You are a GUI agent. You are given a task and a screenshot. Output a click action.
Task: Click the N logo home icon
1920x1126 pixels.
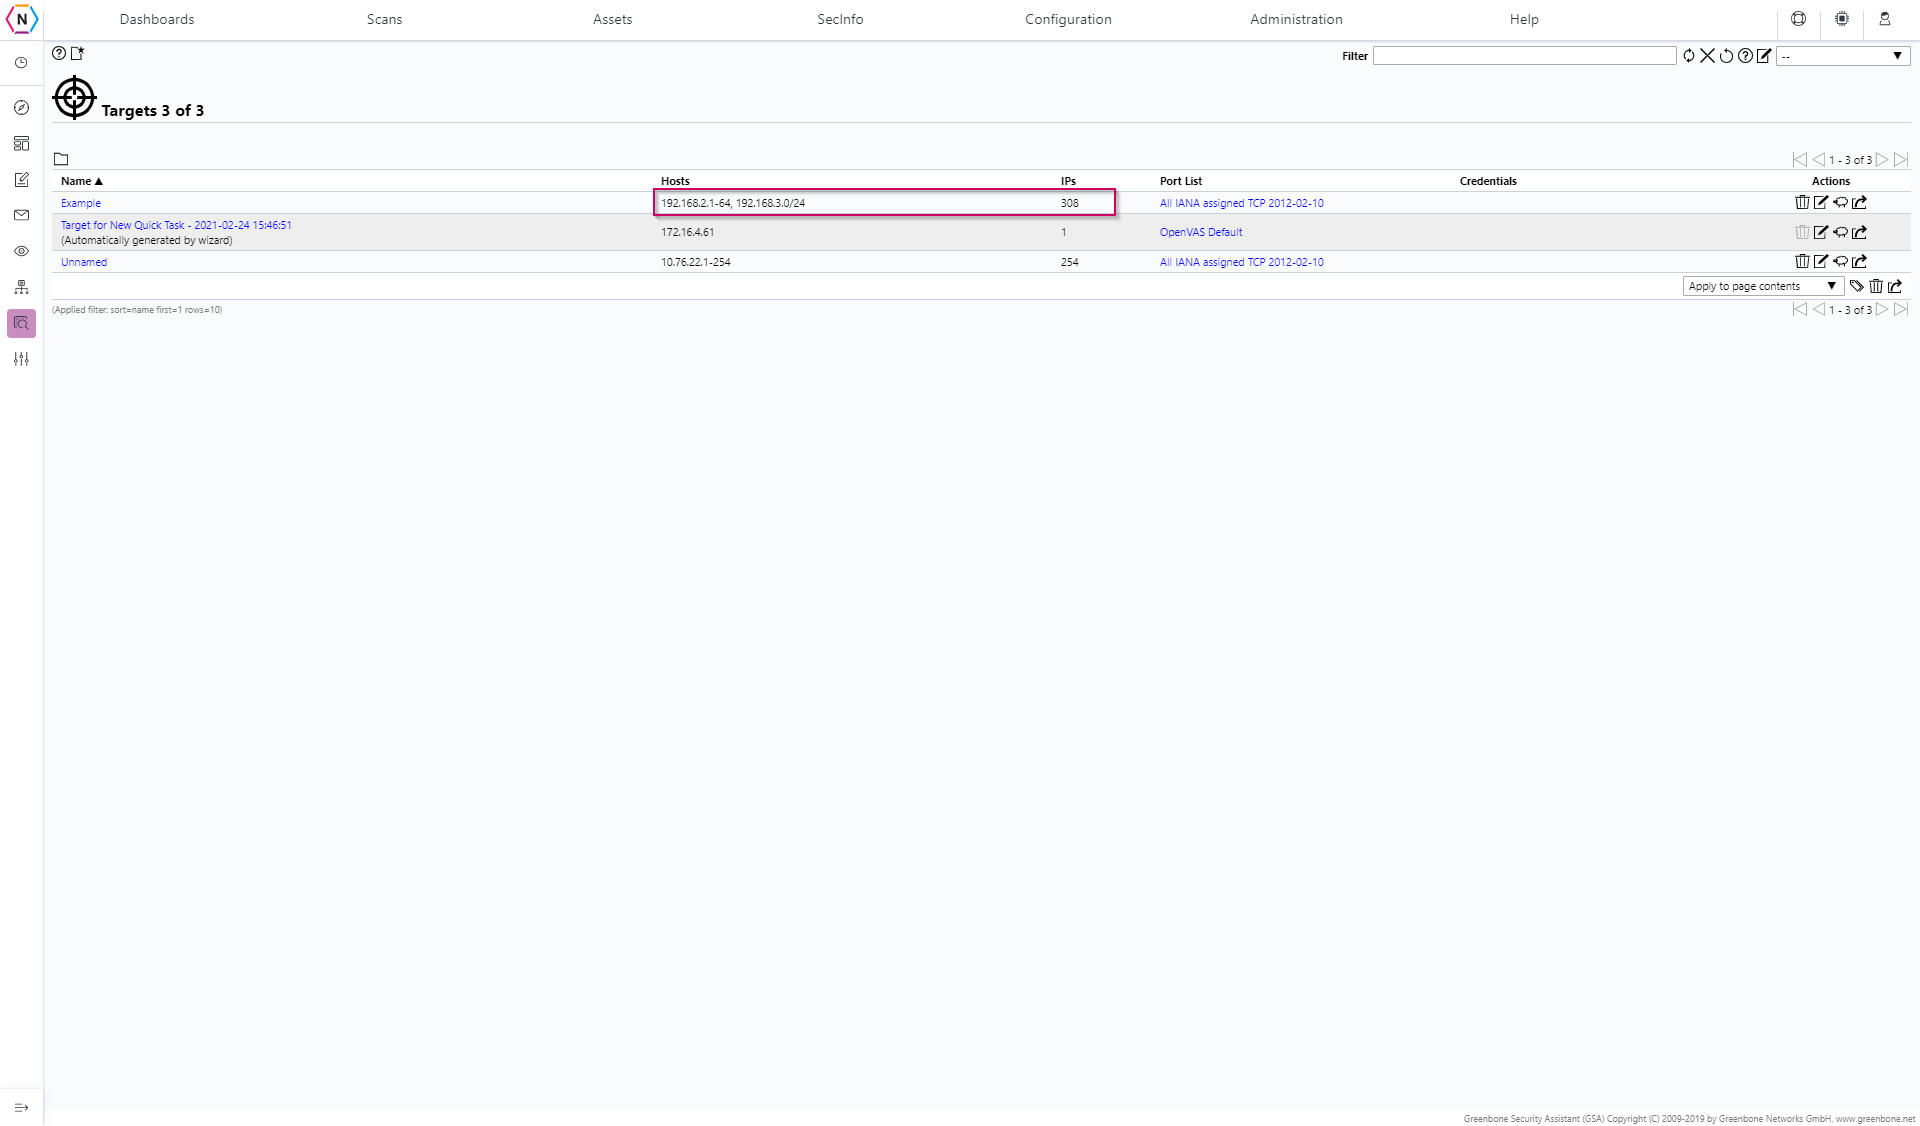point(22,19)
